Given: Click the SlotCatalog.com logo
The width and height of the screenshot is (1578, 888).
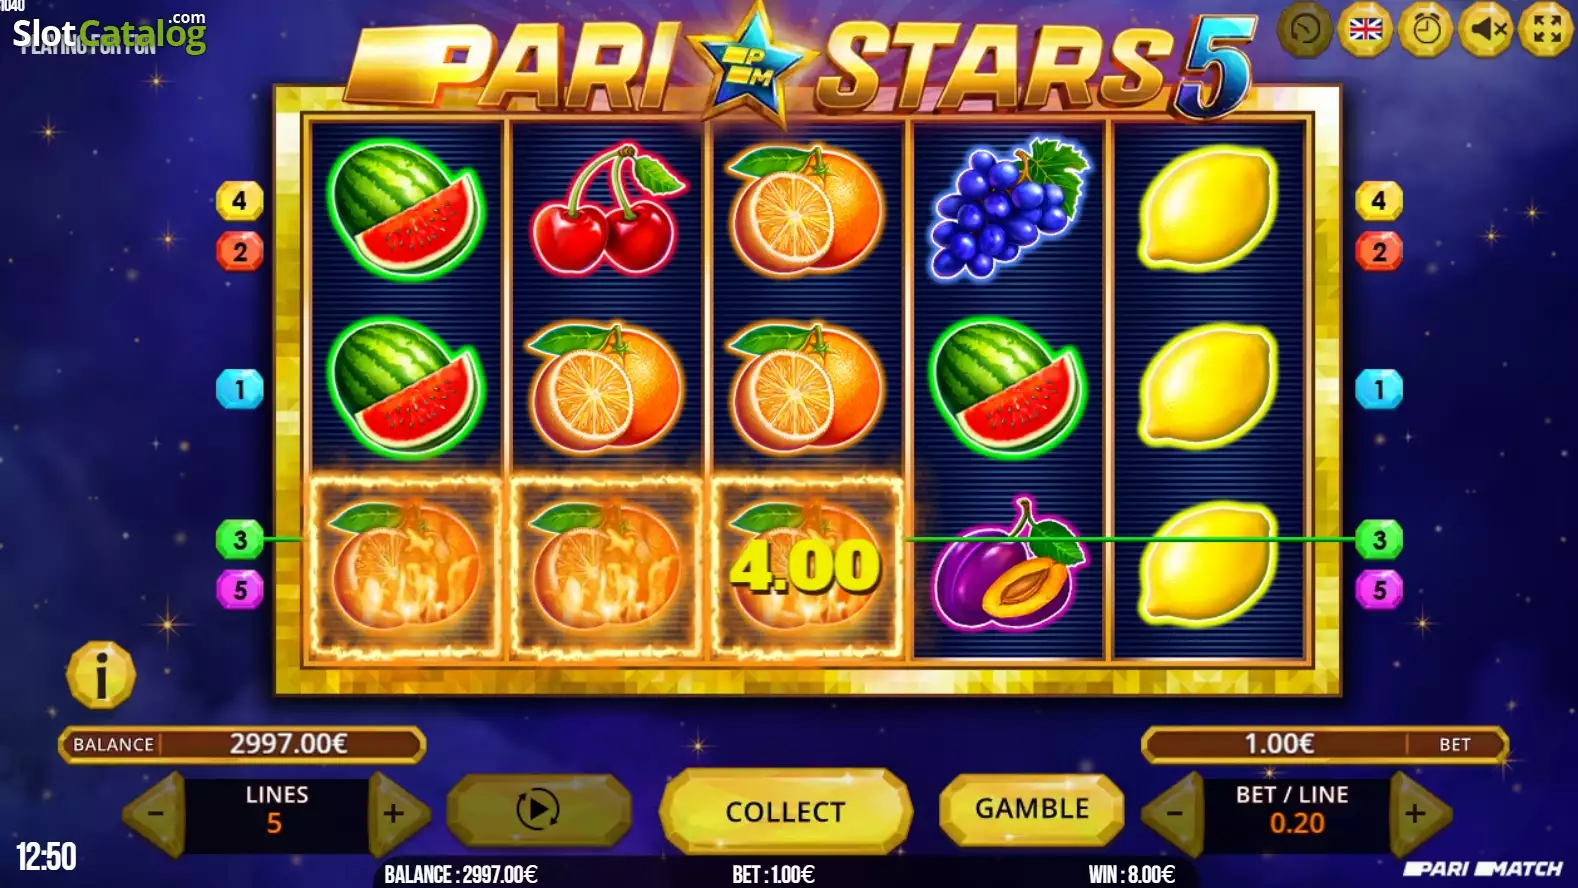Looking at the screenshot, I should pyautogui.click(x=109, y=33).
